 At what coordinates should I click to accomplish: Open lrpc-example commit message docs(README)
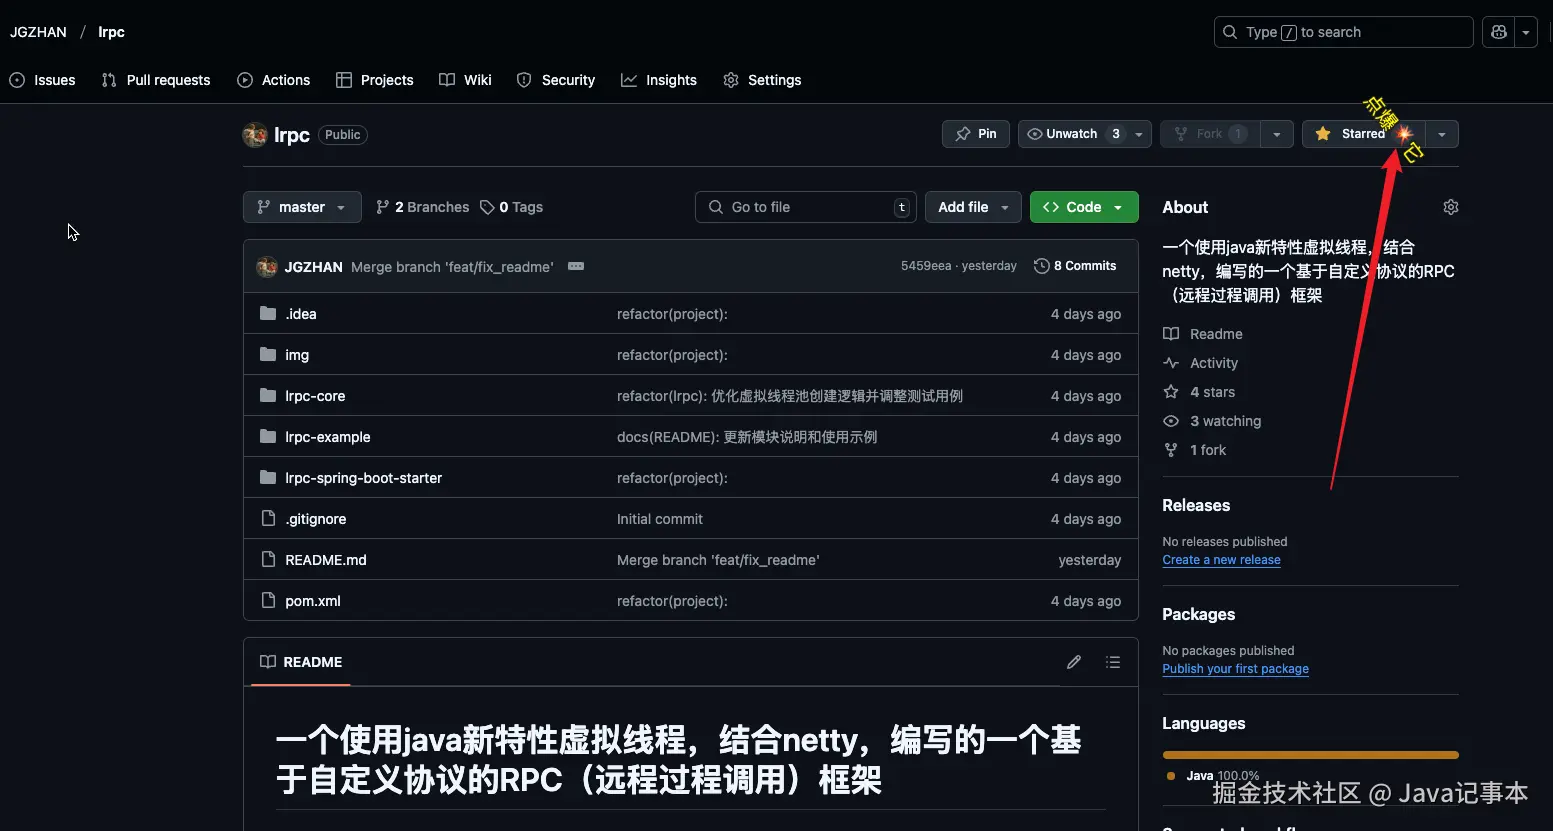(747, 437)
